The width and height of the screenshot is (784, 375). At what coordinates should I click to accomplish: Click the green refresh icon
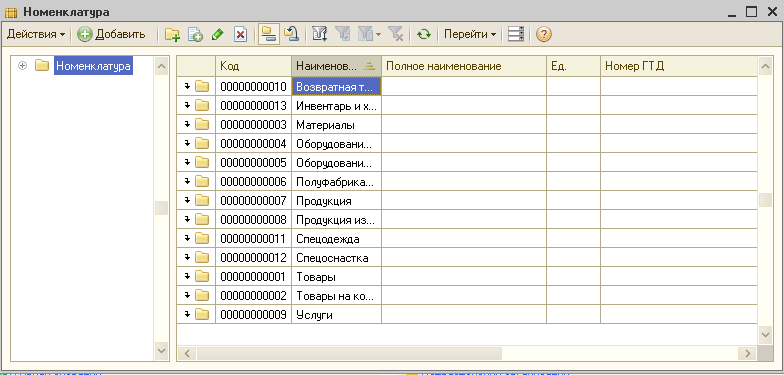(424, 34)
